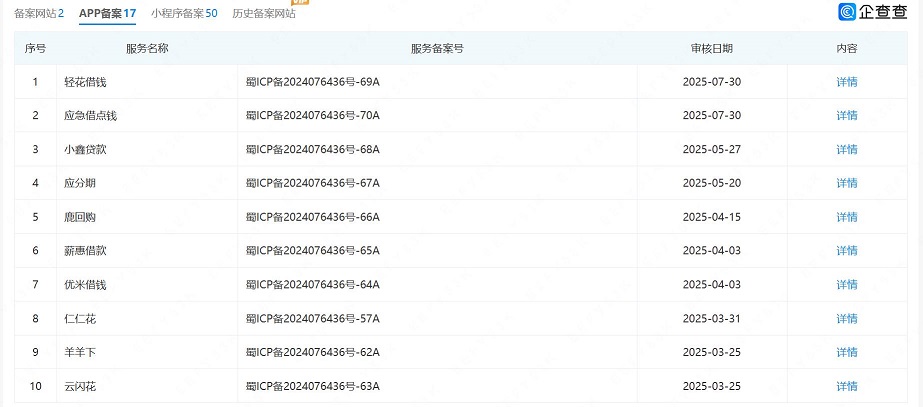Image resolution: width=923 pixels, height=407 pixels.
Task: View 详情 of 应分期
Action: 847,183
